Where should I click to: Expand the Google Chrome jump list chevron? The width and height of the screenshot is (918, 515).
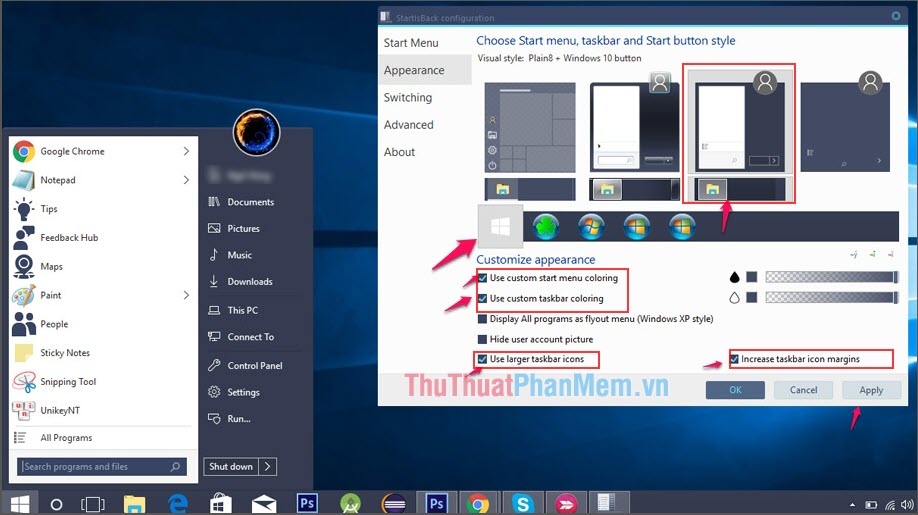186,152
